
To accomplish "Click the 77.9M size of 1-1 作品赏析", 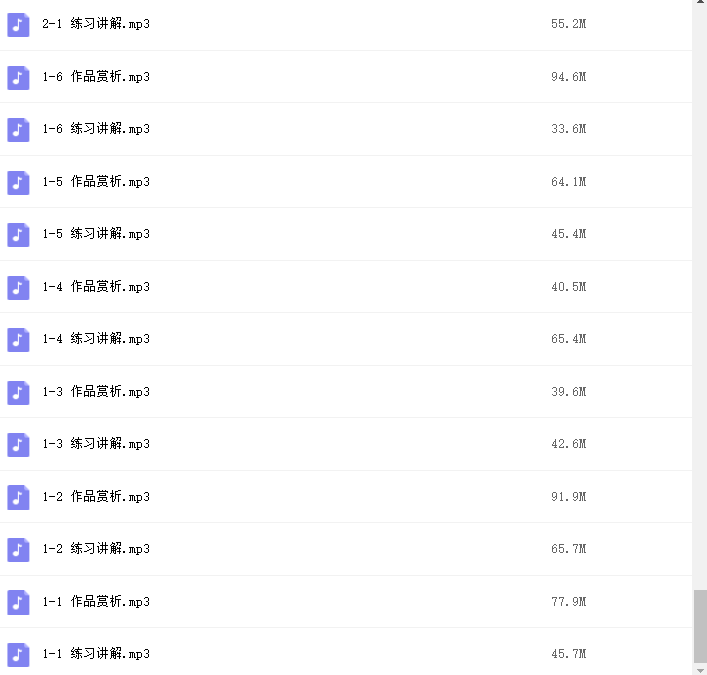I will 569,602.
